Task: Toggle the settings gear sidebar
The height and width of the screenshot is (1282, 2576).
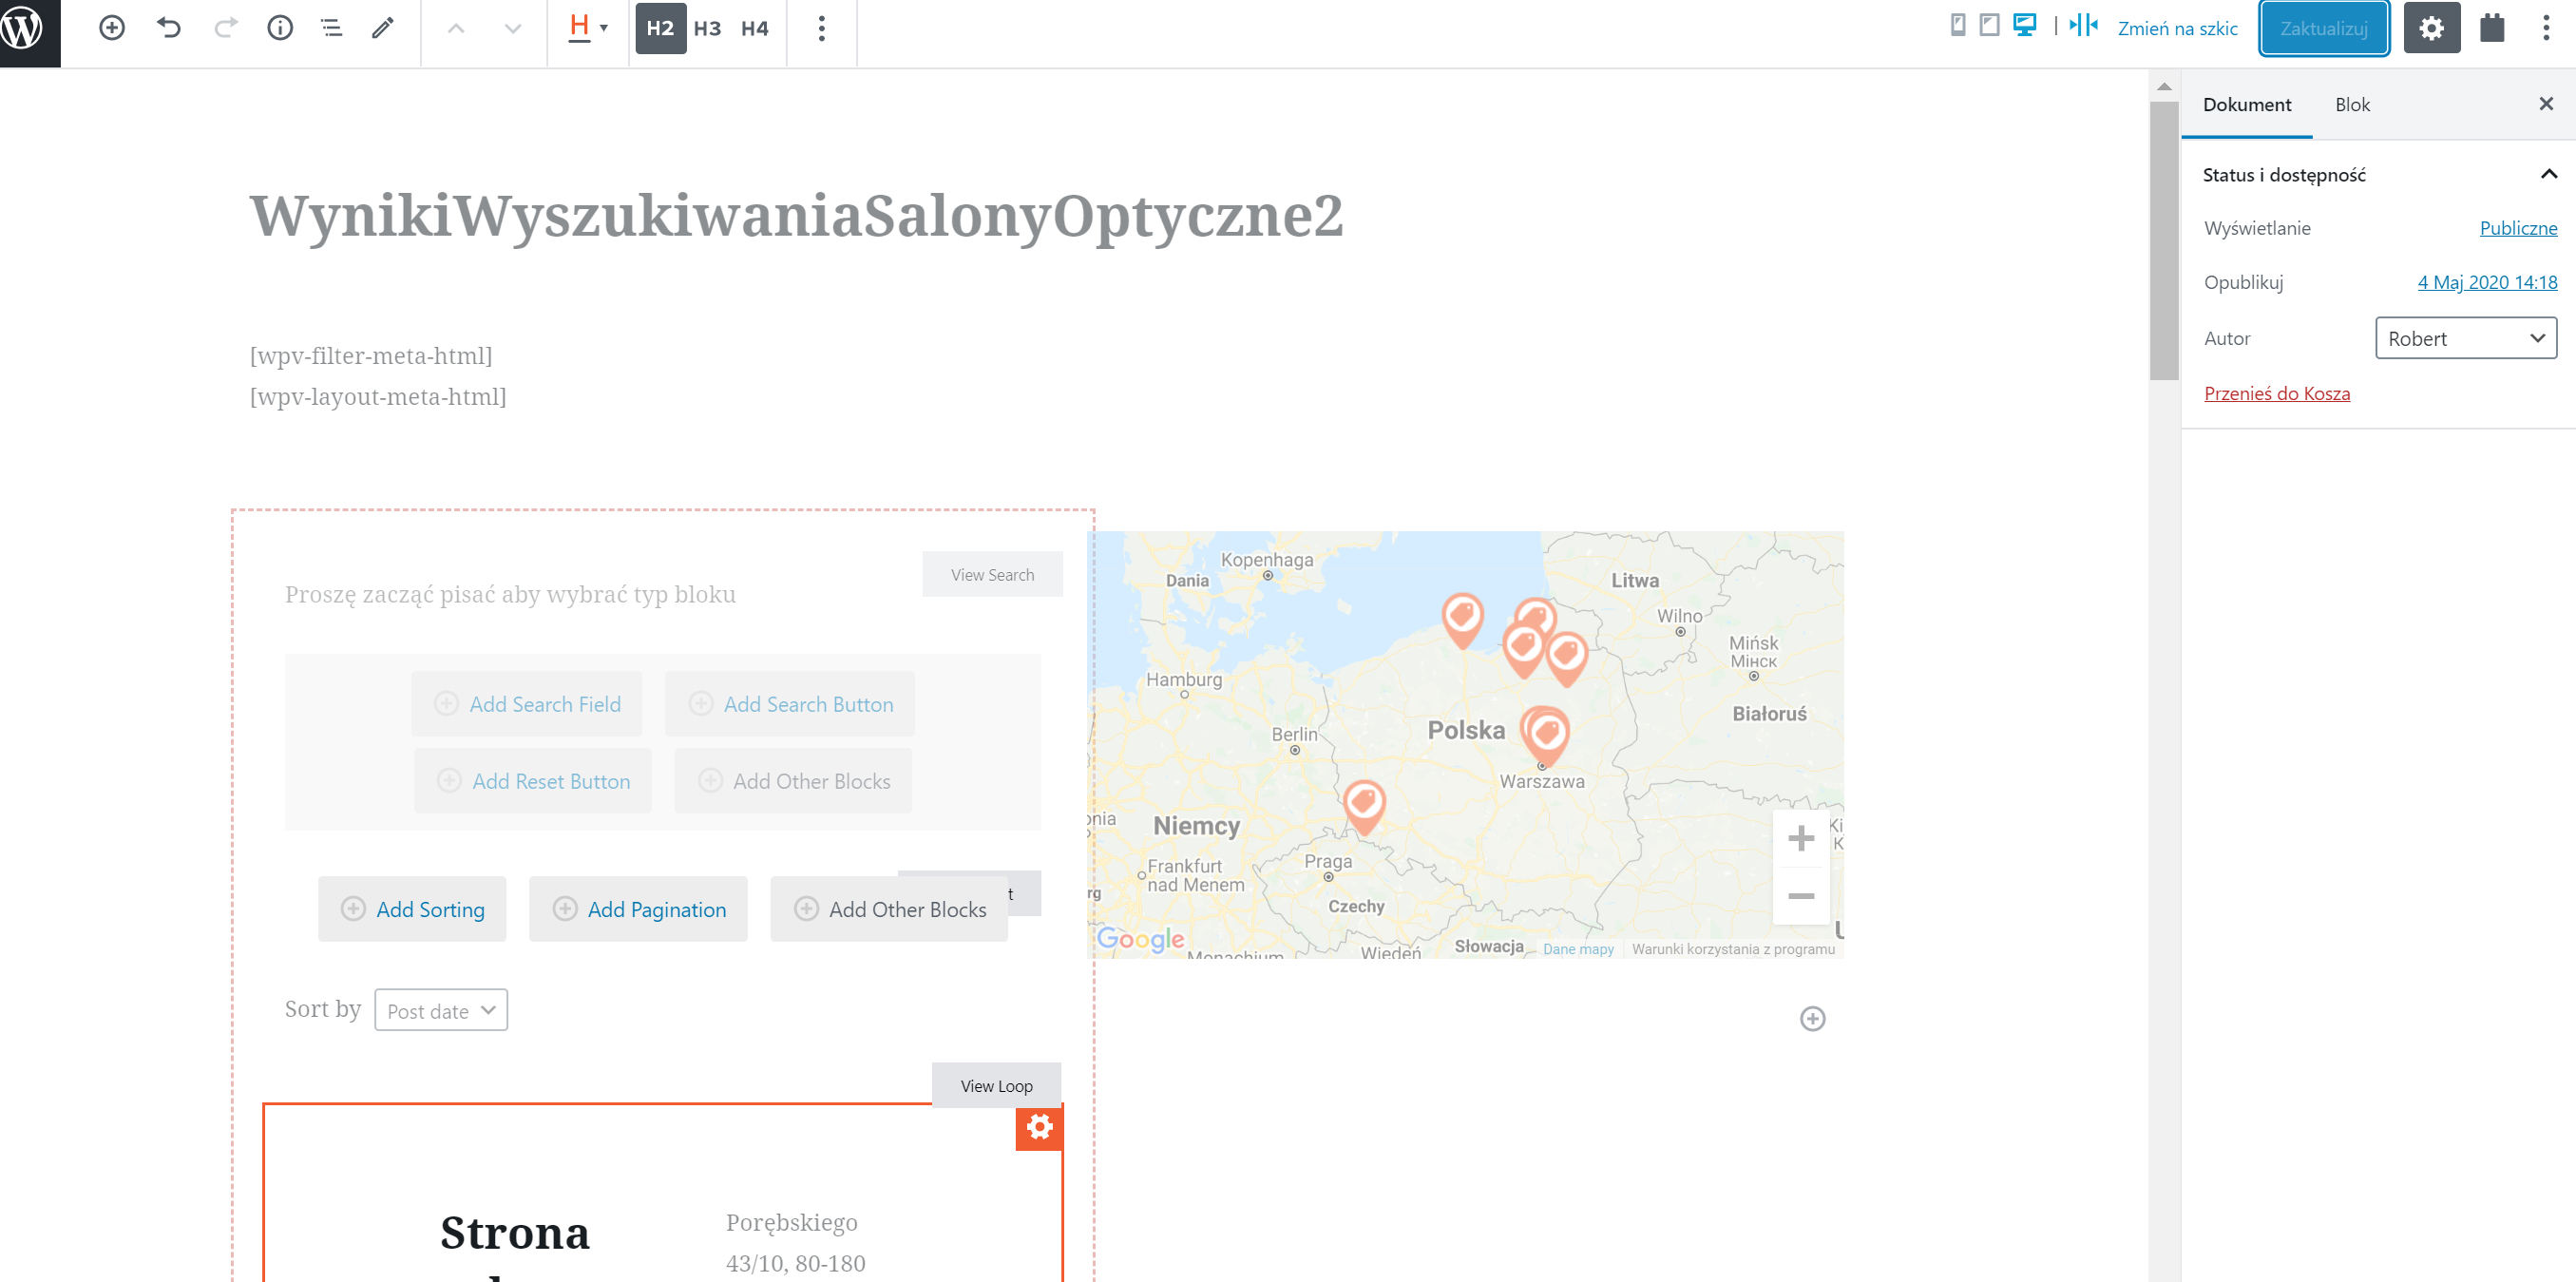Action: 2432,28
